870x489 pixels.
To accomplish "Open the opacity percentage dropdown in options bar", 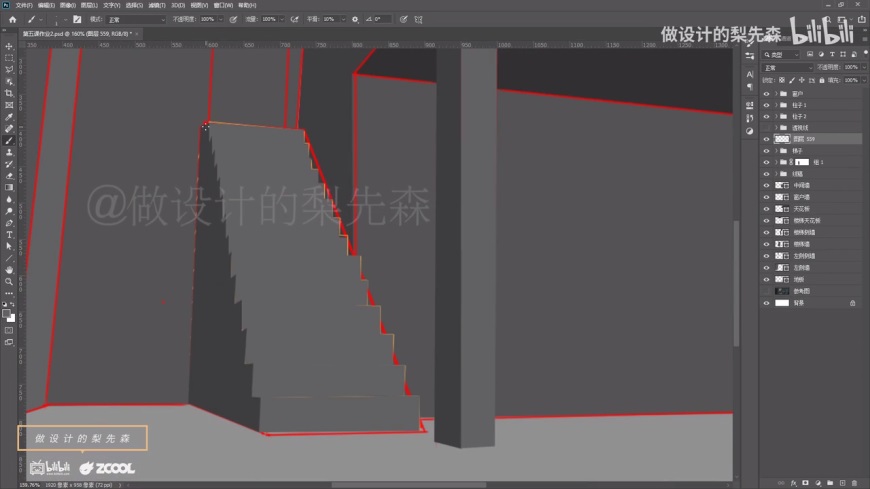I will pyautogui.click(x=220, y=19).
